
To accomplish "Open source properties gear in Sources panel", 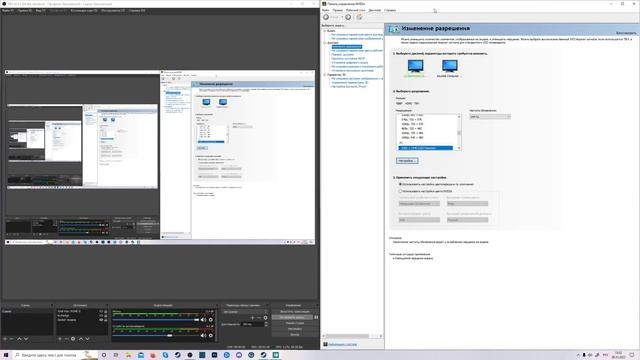I will pos(73,339).
